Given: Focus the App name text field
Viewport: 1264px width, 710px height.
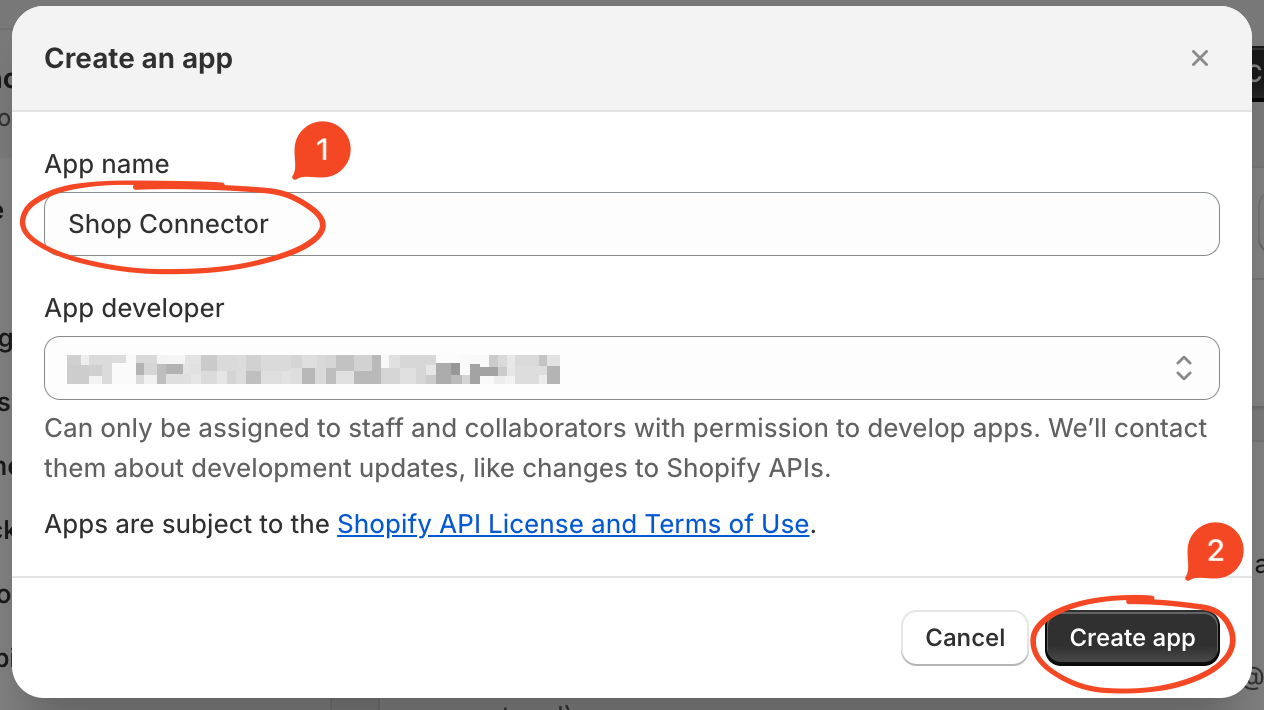Looking at the screenshot, I should tap(632, 224).
